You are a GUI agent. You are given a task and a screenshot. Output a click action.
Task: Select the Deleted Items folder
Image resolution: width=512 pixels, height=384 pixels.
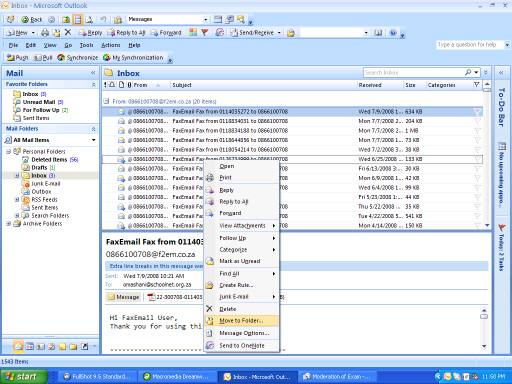tap(50, 160)
